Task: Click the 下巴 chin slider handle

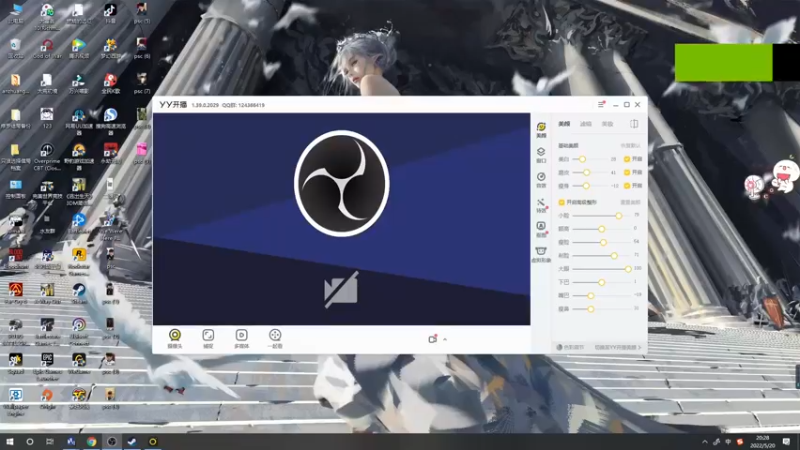Action: [602, 282]
